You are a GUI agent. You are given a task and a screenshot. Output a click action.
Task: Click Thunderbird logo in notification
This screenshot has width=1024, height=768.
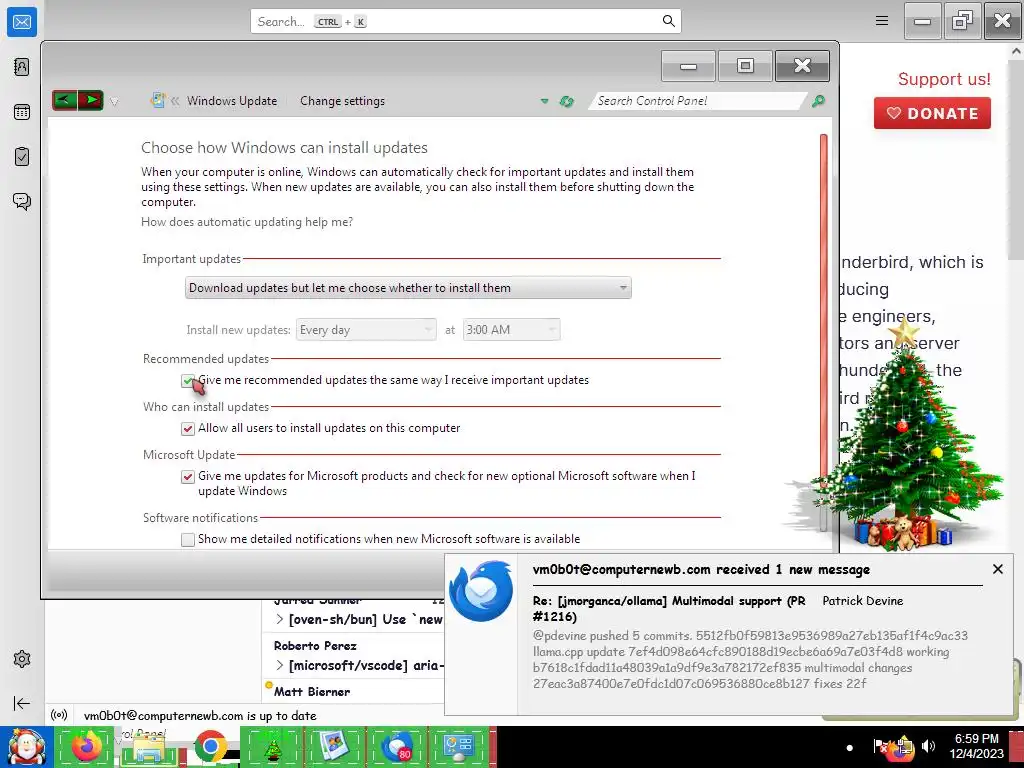coord(481,591)
